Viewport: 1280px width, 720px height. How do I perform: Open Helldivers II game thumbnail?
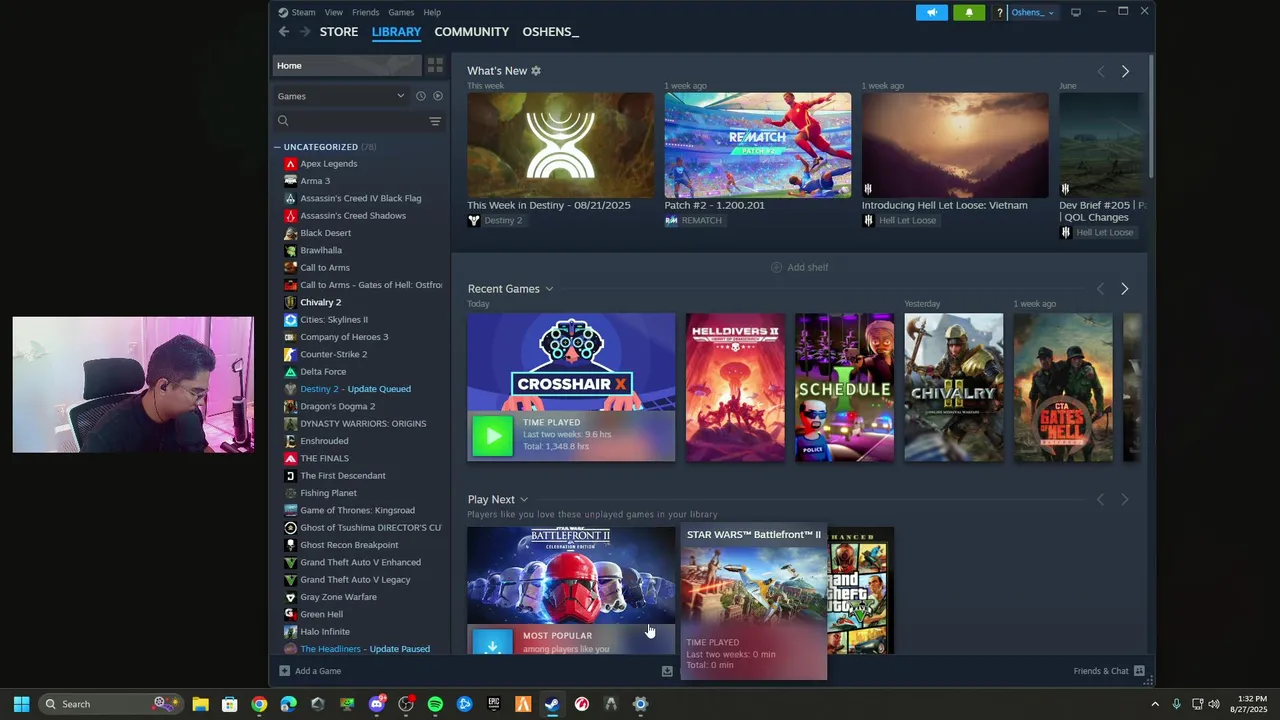pyautogui.click(x=735, y=388)
